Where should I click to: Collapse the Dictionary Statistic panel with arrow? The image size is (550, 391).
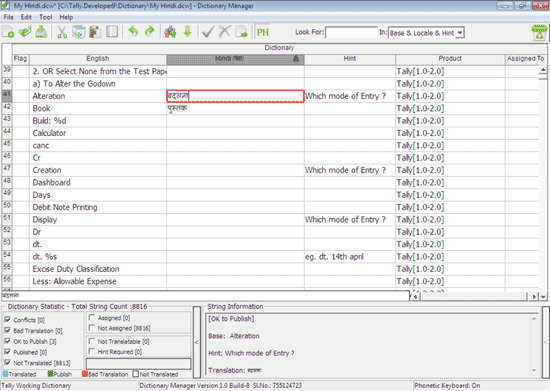pos(197,342)
